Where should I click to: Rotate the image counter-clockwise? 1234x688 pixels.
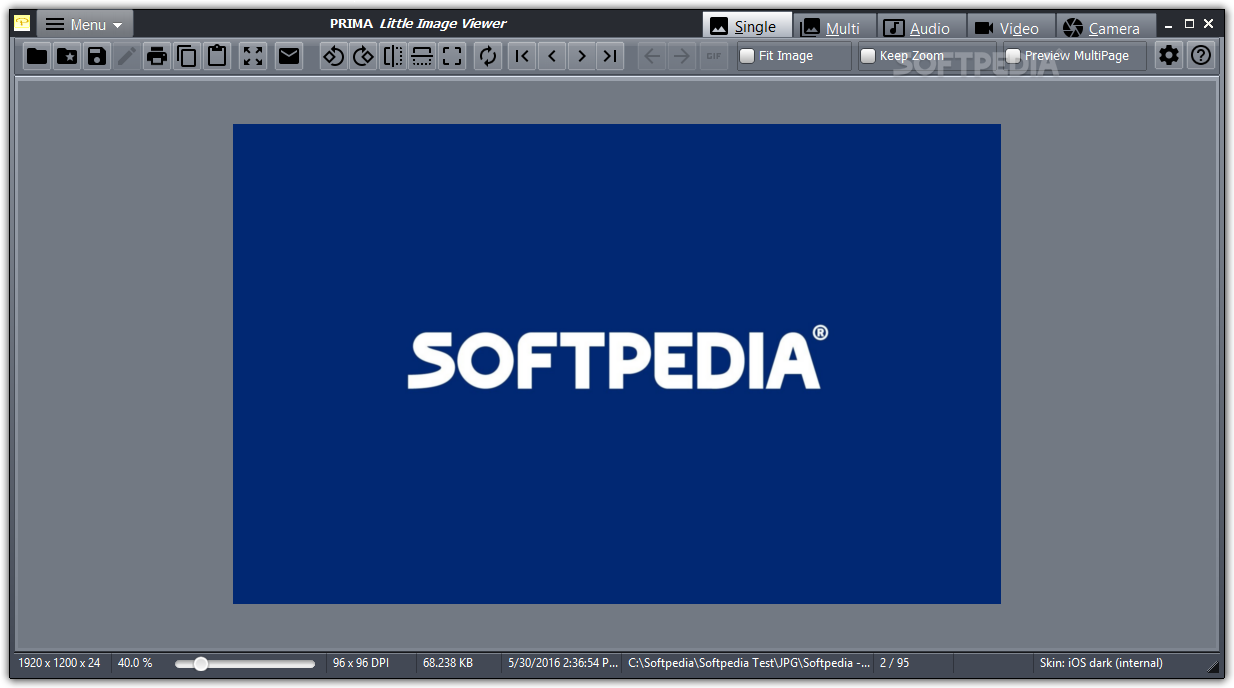tap(333, 56)
